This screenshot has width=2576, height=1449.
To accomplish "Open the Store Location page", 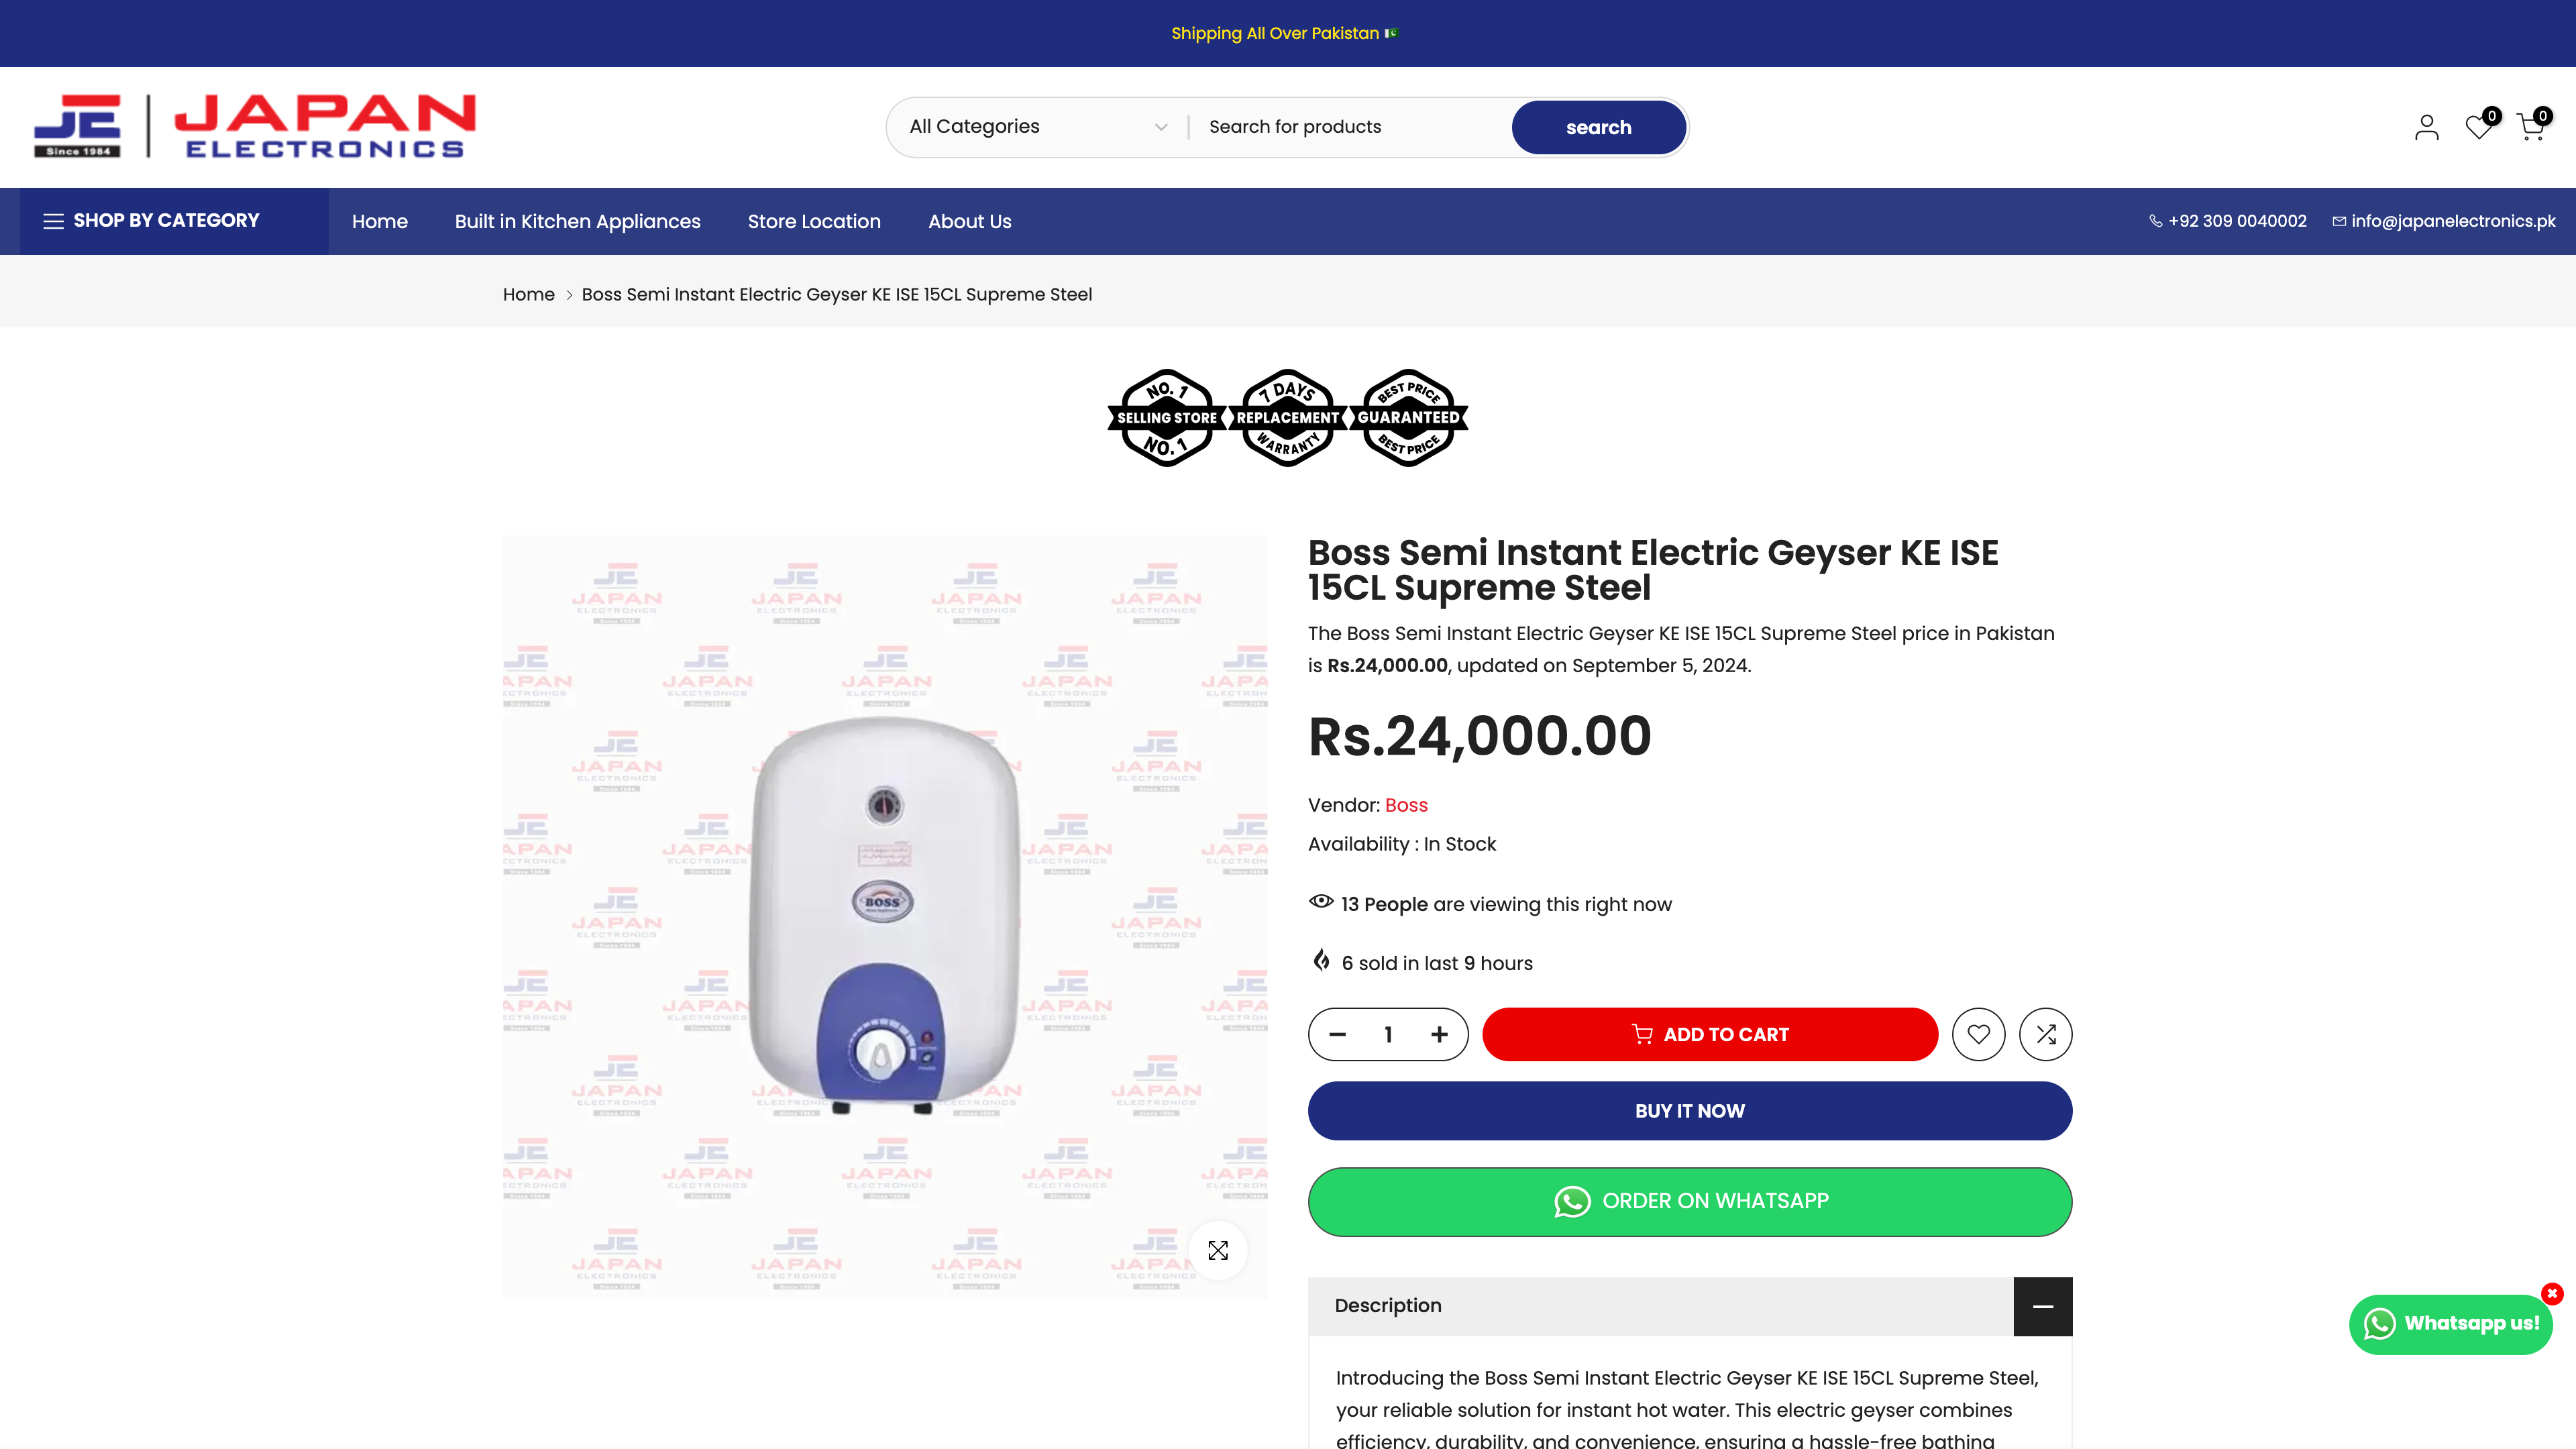I will [x=814, y=222].
